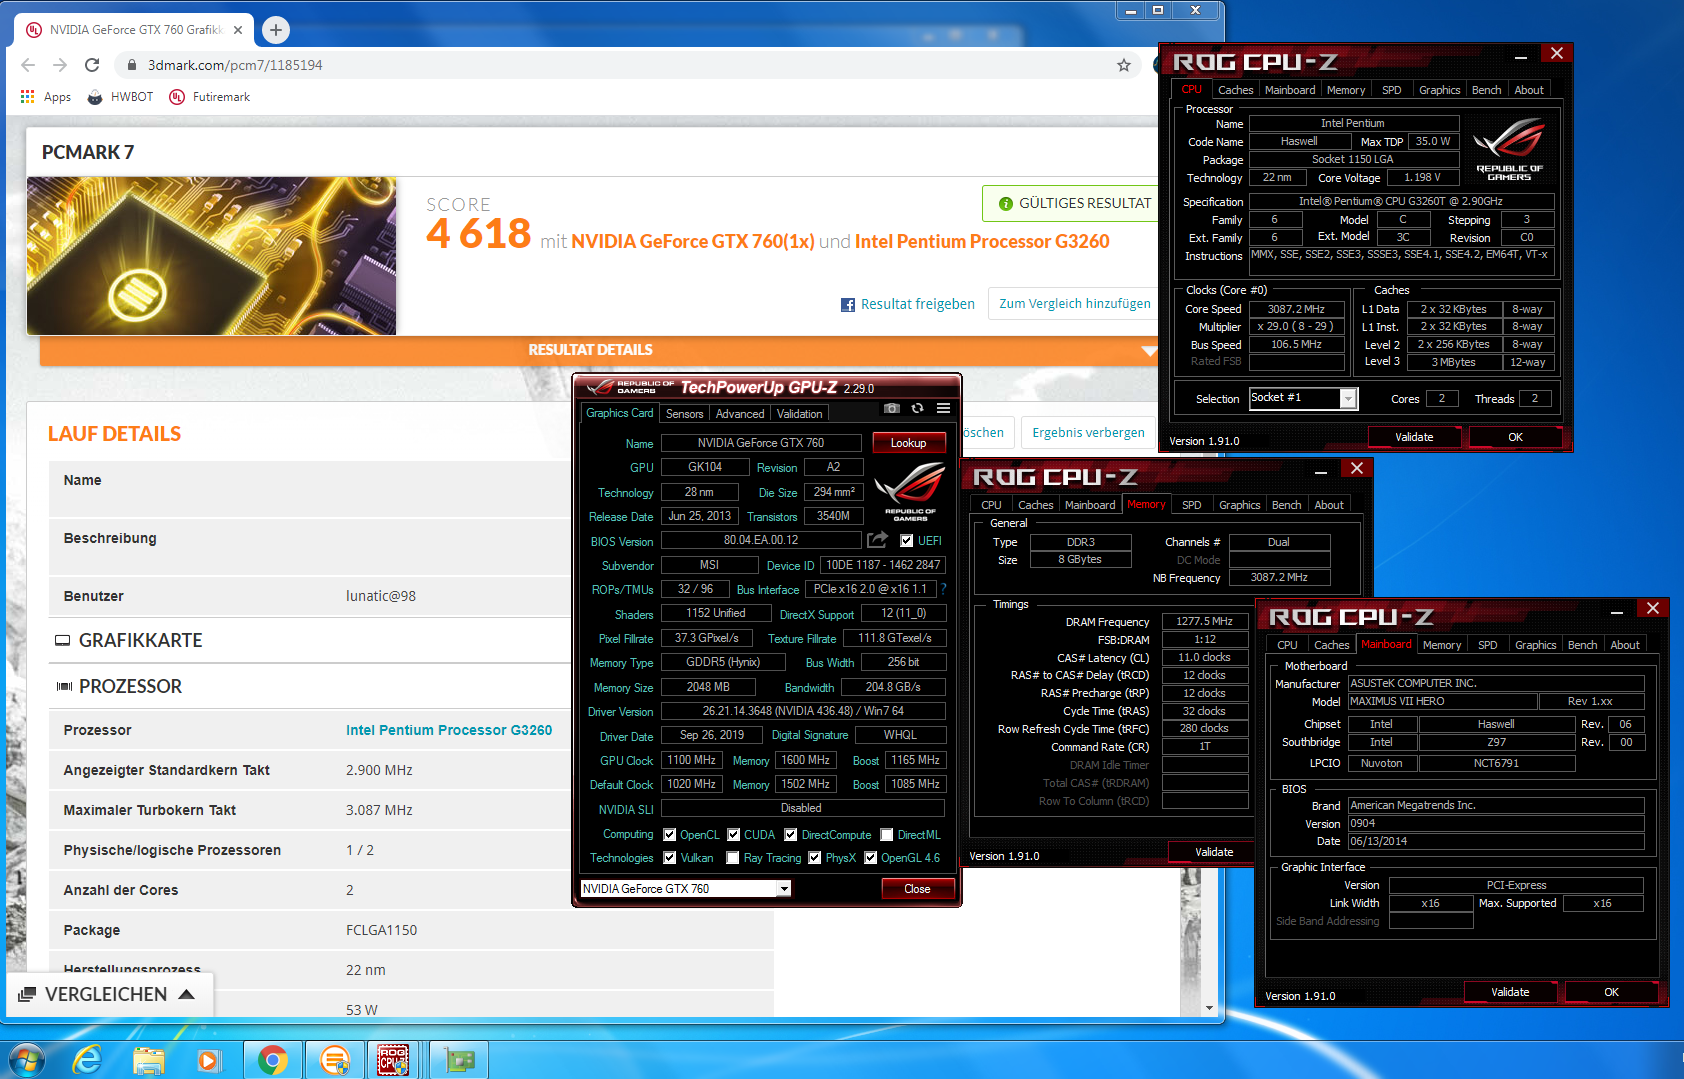
Task: Click the GPU-Z refresh icon
Action: pyautogui.click(x=917, y=408)
